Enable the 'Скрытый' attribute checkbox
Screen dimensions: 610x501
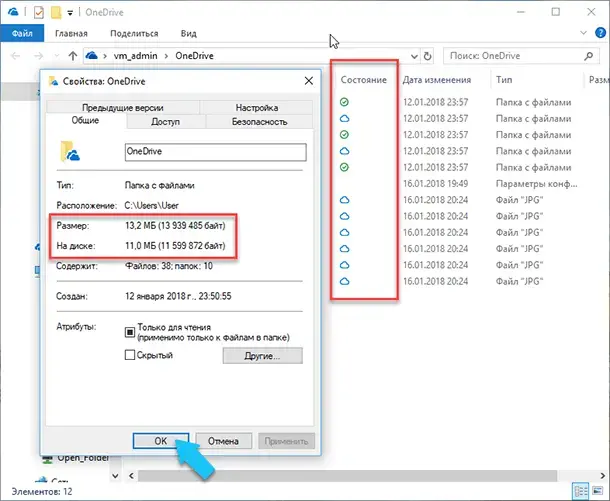tap(129, 355)
